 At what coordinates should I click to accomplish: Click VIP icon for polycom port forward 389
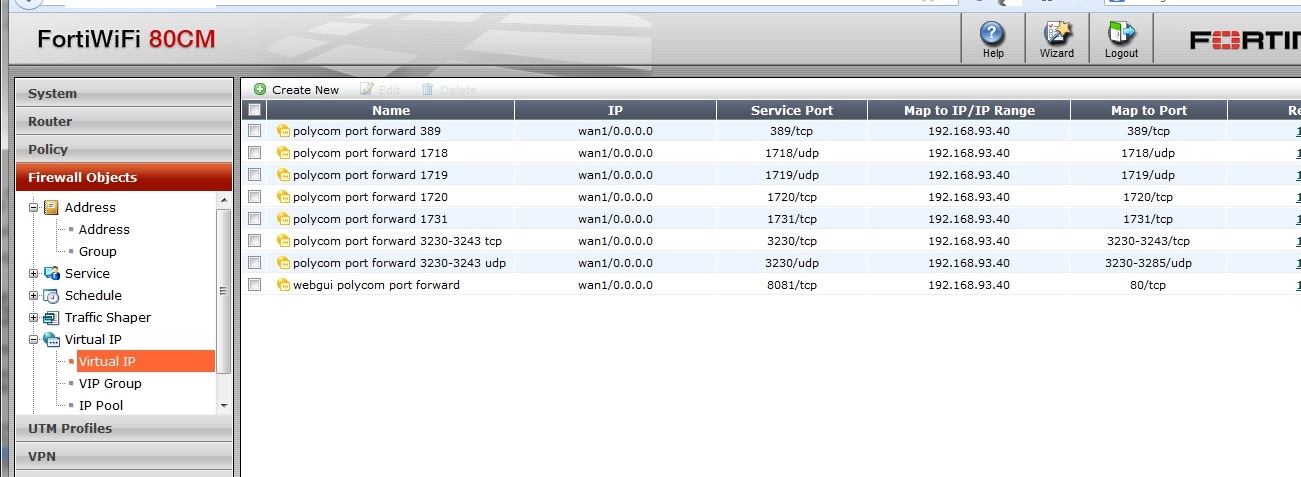(283, 131)
